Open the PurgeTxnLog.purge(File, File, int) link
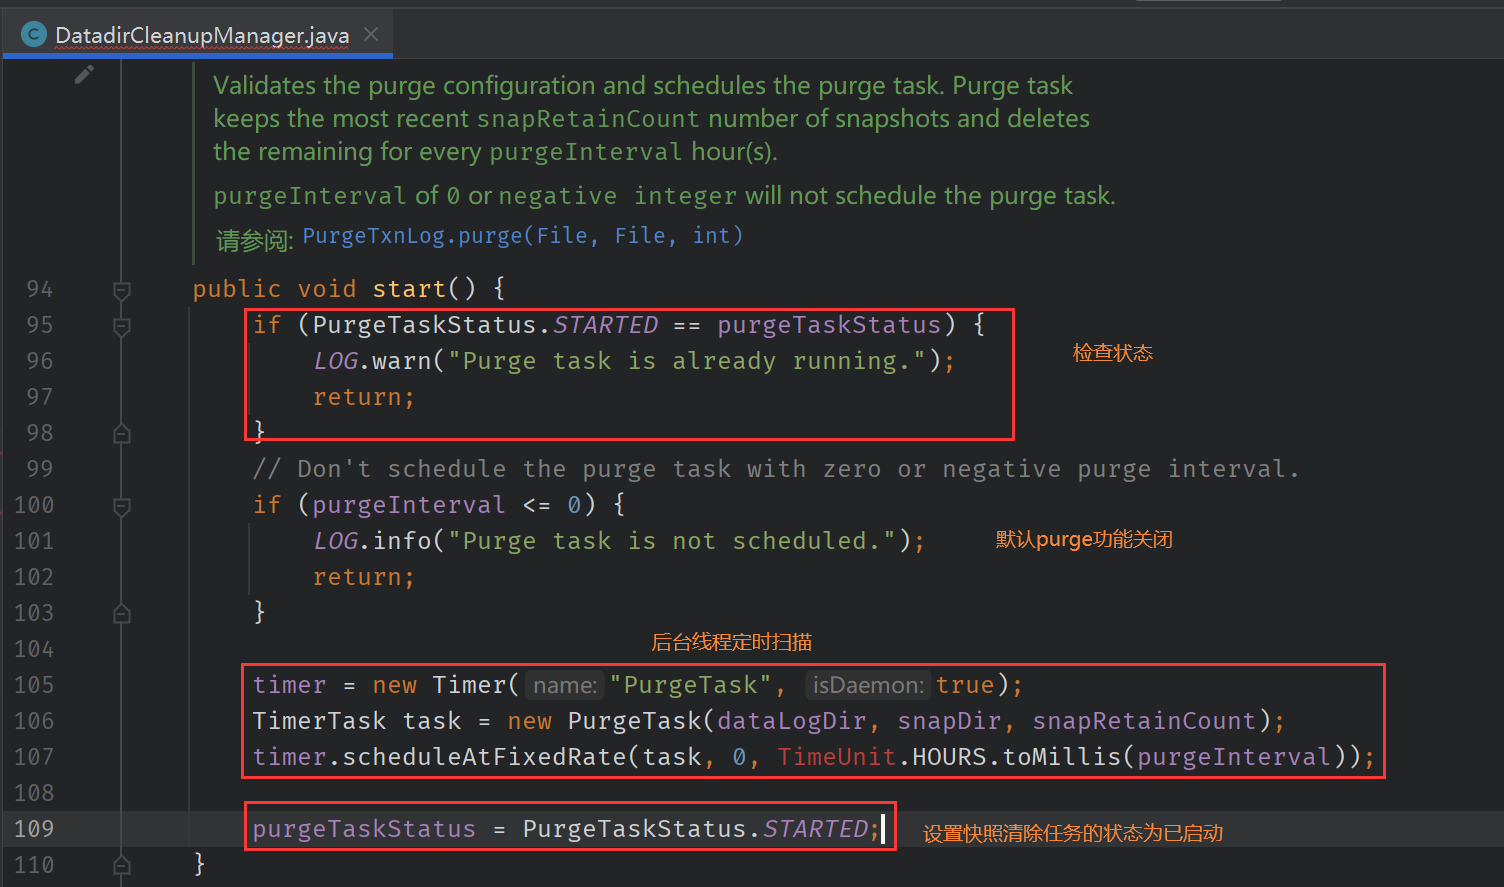1504x887 pixels. click(522, 236)
